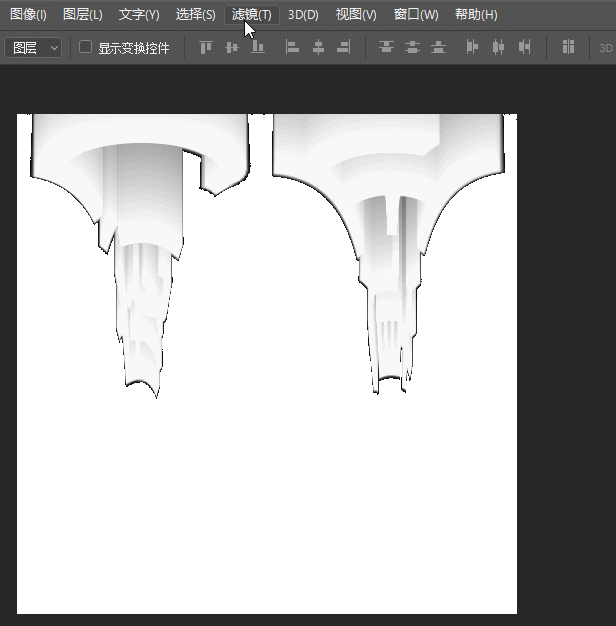Viewport: 616px width, 626px height.
Task: Click the align horizontal centers icon
Action: click(x=318, y=47)
